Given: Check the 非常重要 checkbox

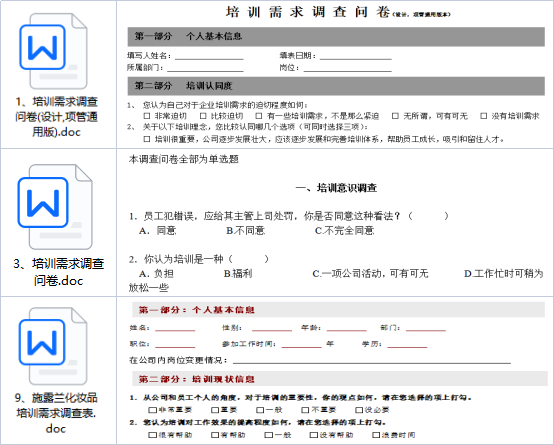Looking at the screenshot, I should pyautogui.click(x=153, y=410).
